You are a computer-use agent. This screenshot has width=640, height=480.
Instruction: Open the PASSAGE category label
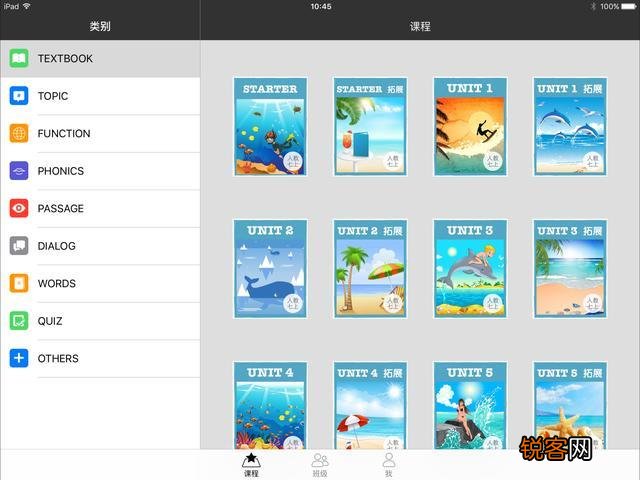(x=61, y=209)
